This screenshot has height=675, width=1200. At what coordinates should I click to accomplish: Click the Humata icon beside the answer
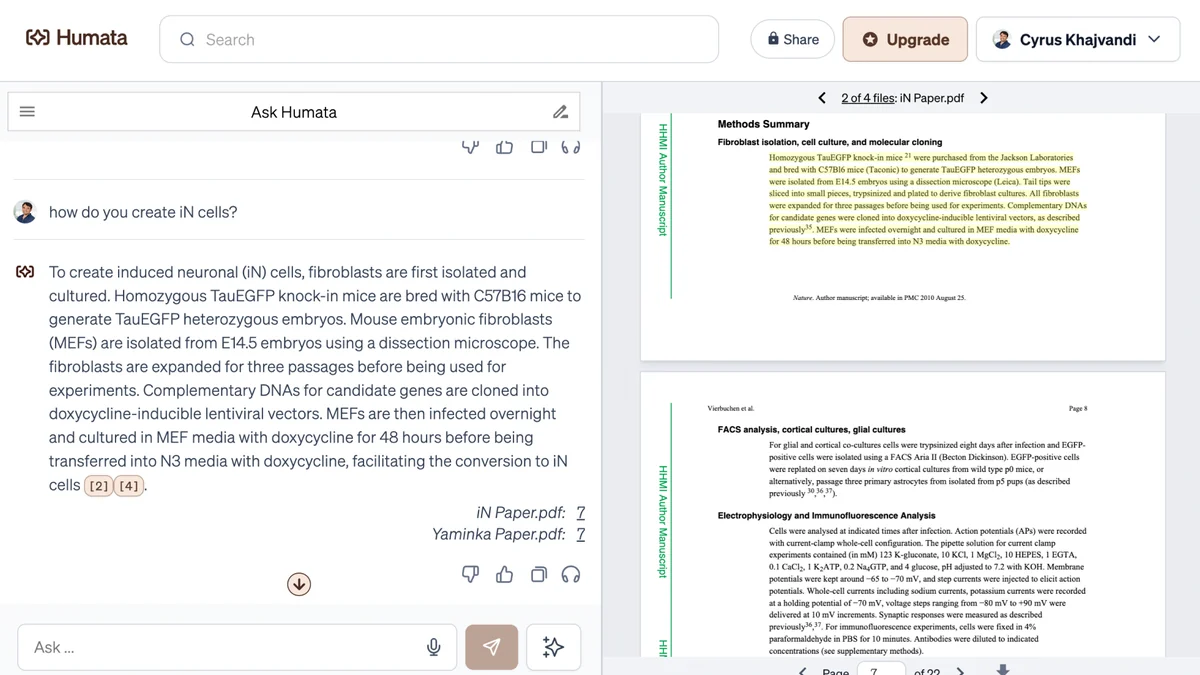pyautogui.click(x=25, y=272)
